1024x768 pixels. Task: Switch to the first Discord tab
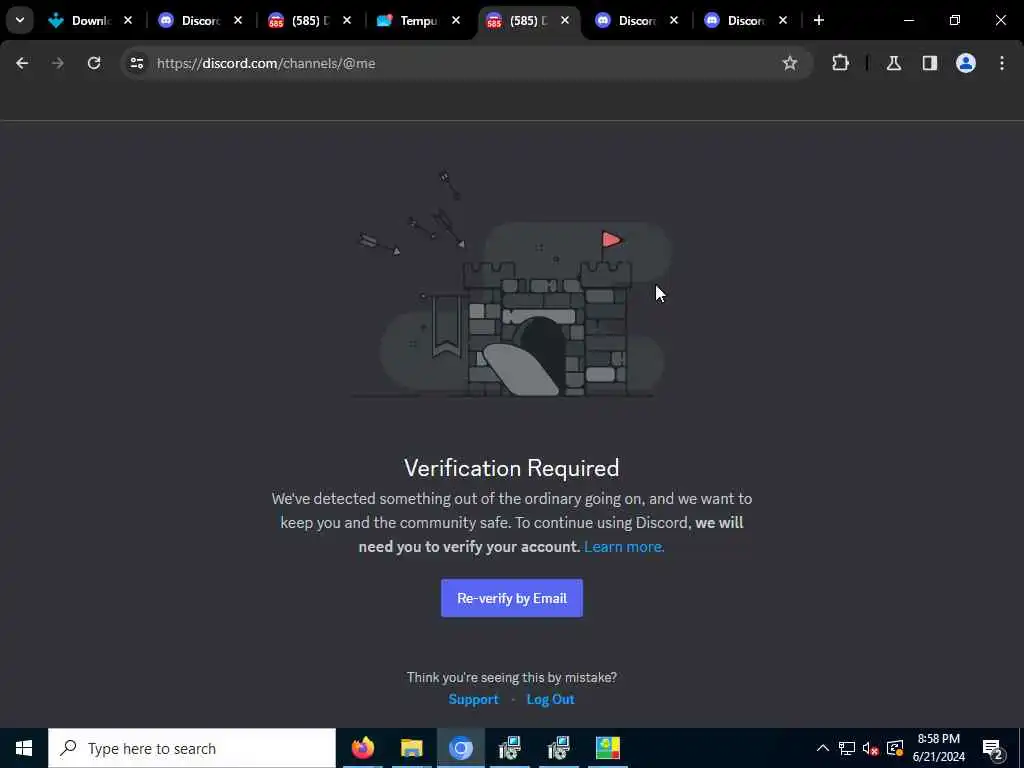(x=191, y=21)
